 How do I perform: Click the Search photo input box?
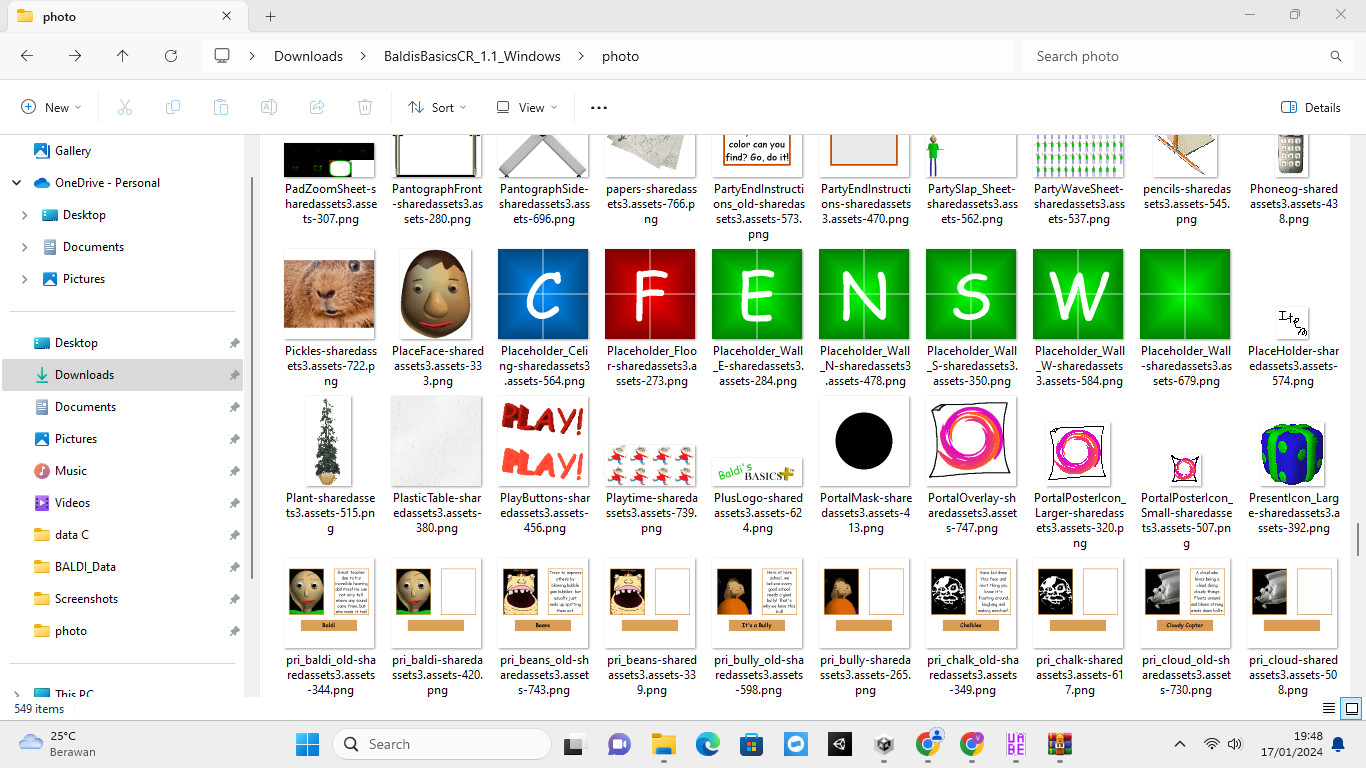1189,56
